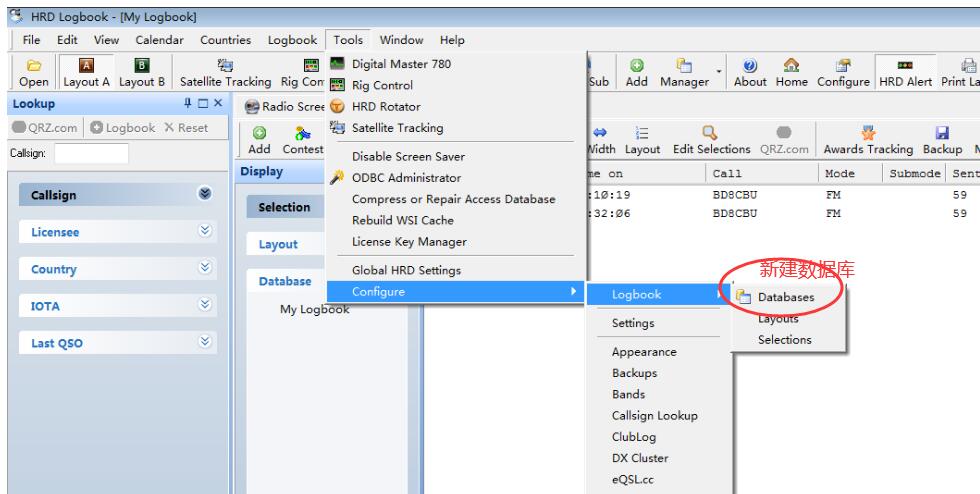Sort by the Mode column header
Screen dimensions: 980x494
pyautogui.click(x=851, y=174)
